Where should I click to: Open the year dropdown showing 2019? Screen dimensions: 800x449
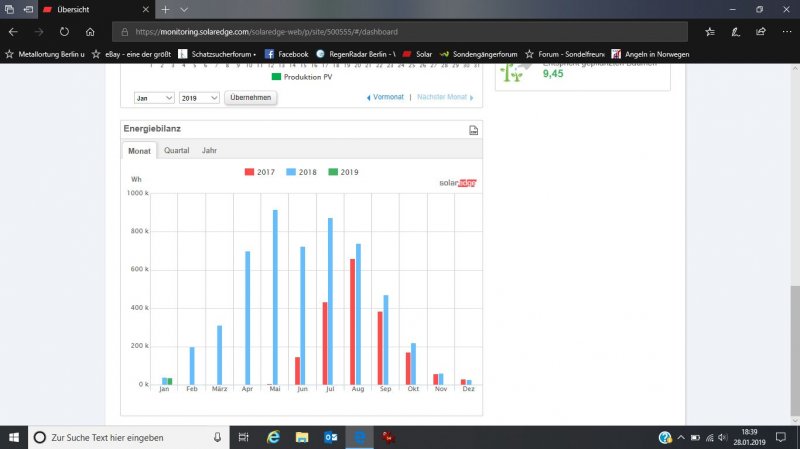[199, 98]
